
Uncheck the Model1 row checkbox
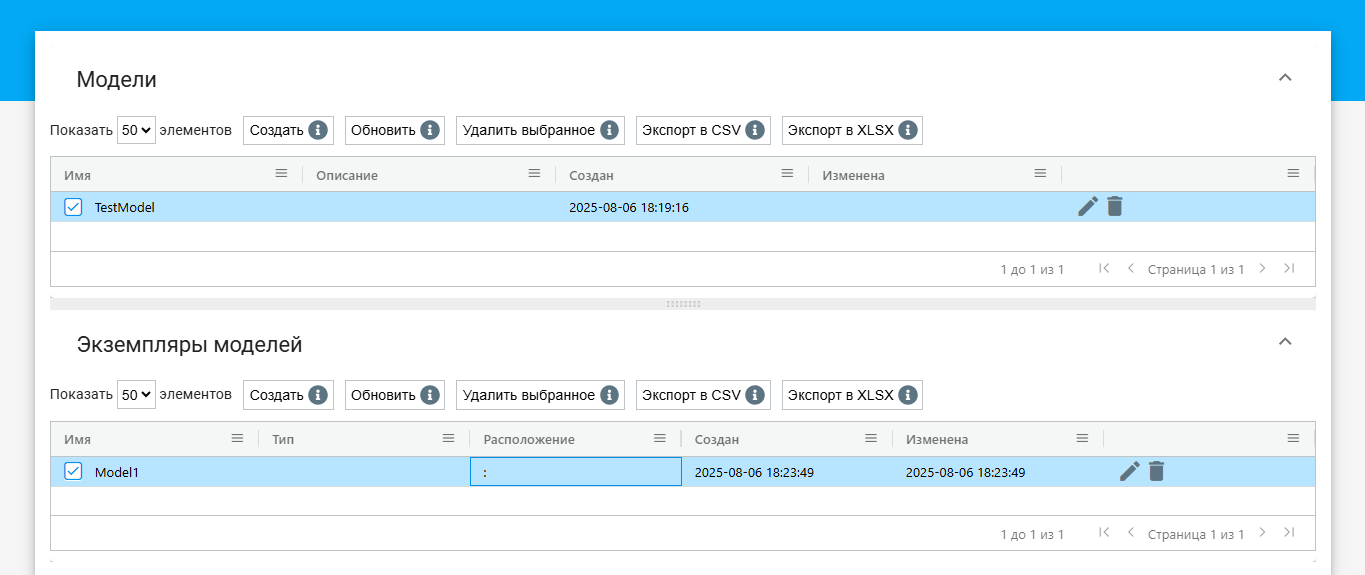click(x=73, y=472)
